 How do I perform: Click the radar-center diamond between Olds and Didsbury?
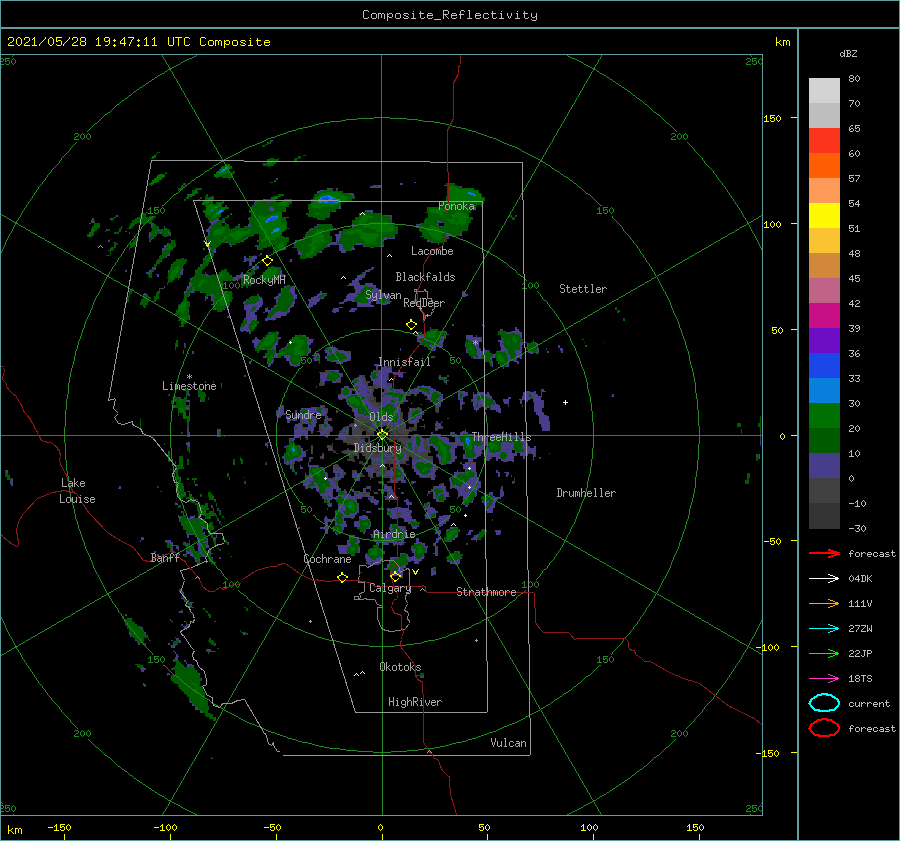[x=383, y=435]
